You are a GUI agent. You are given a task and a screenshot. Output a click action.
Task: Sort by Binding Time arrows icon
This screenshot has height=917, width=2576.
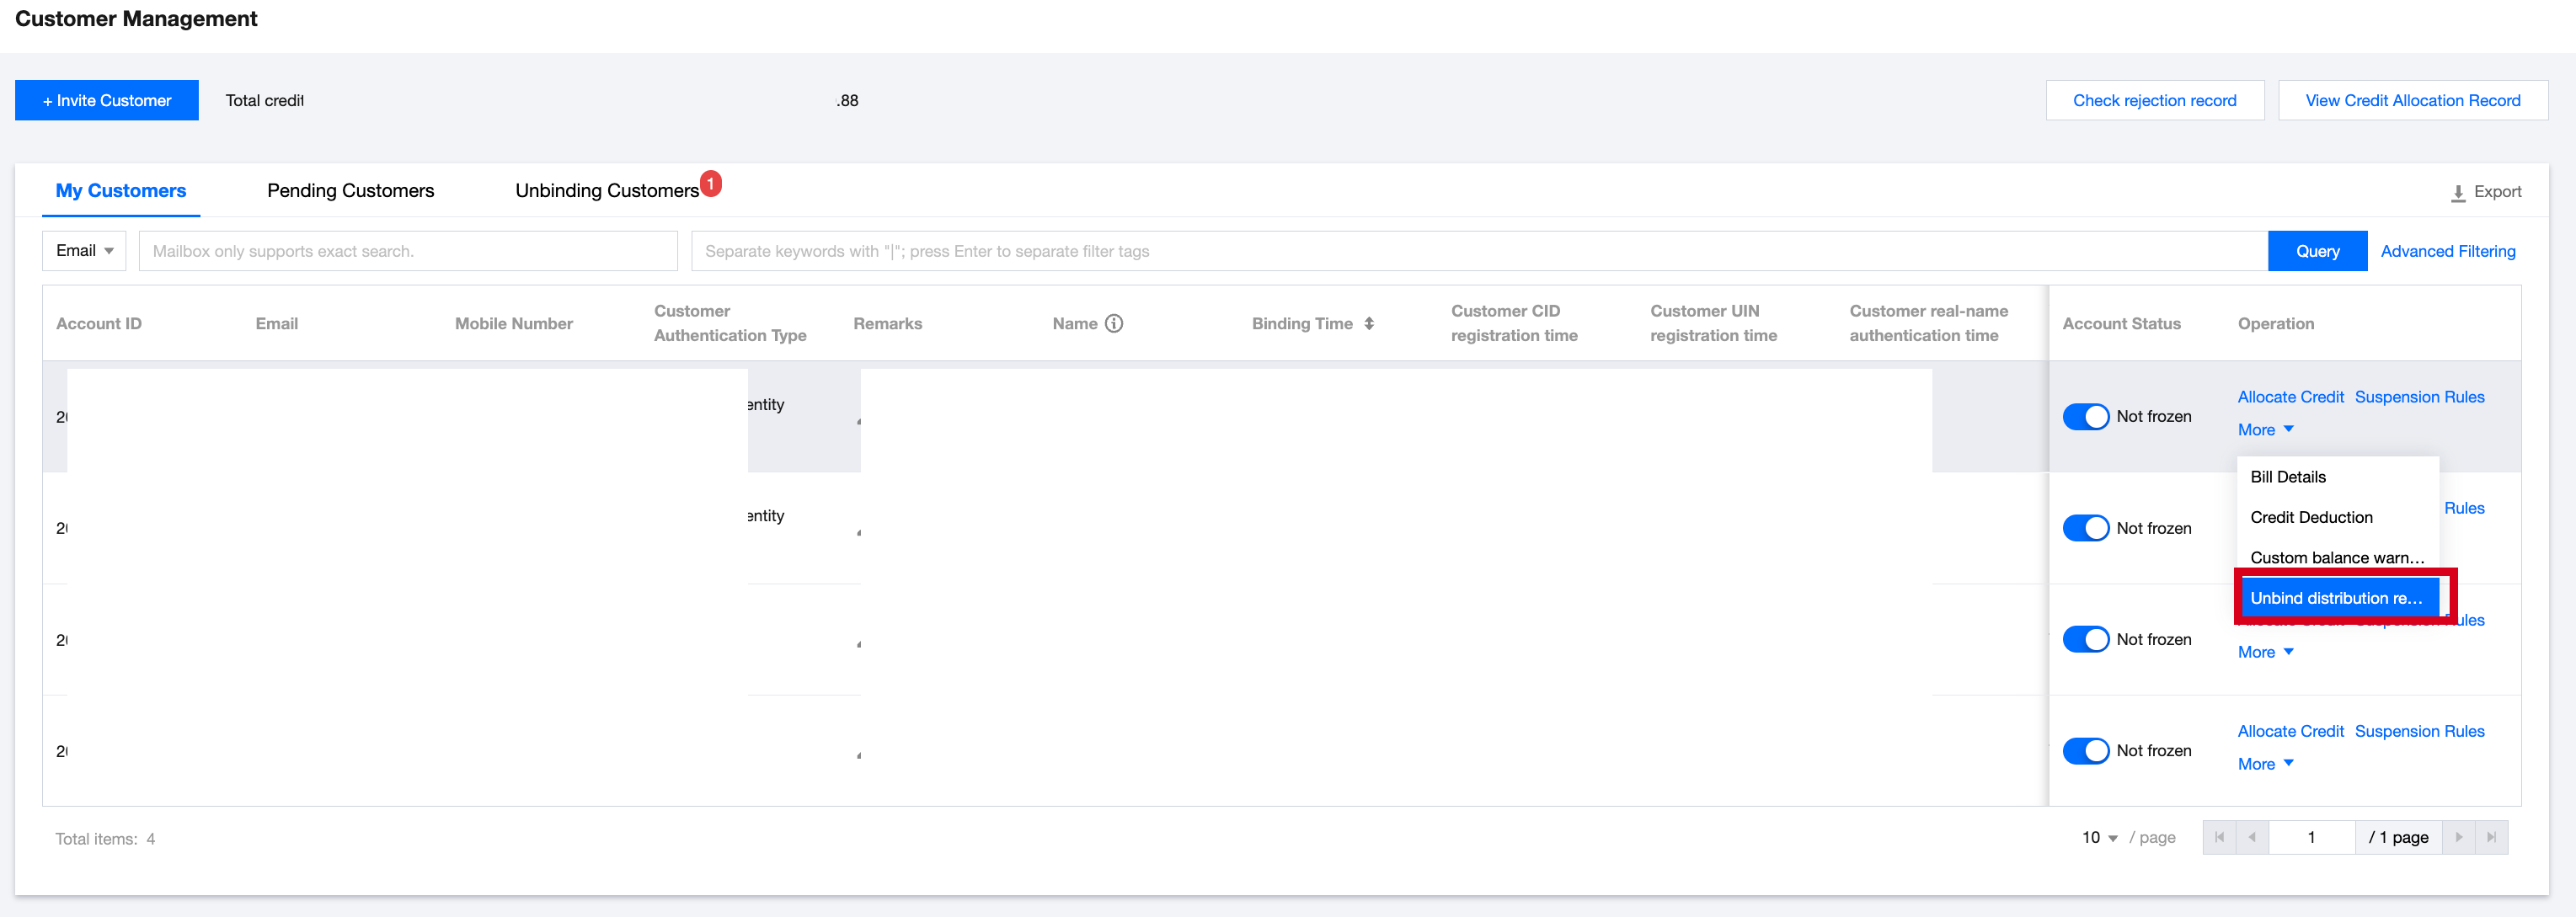click(1368, 324)
